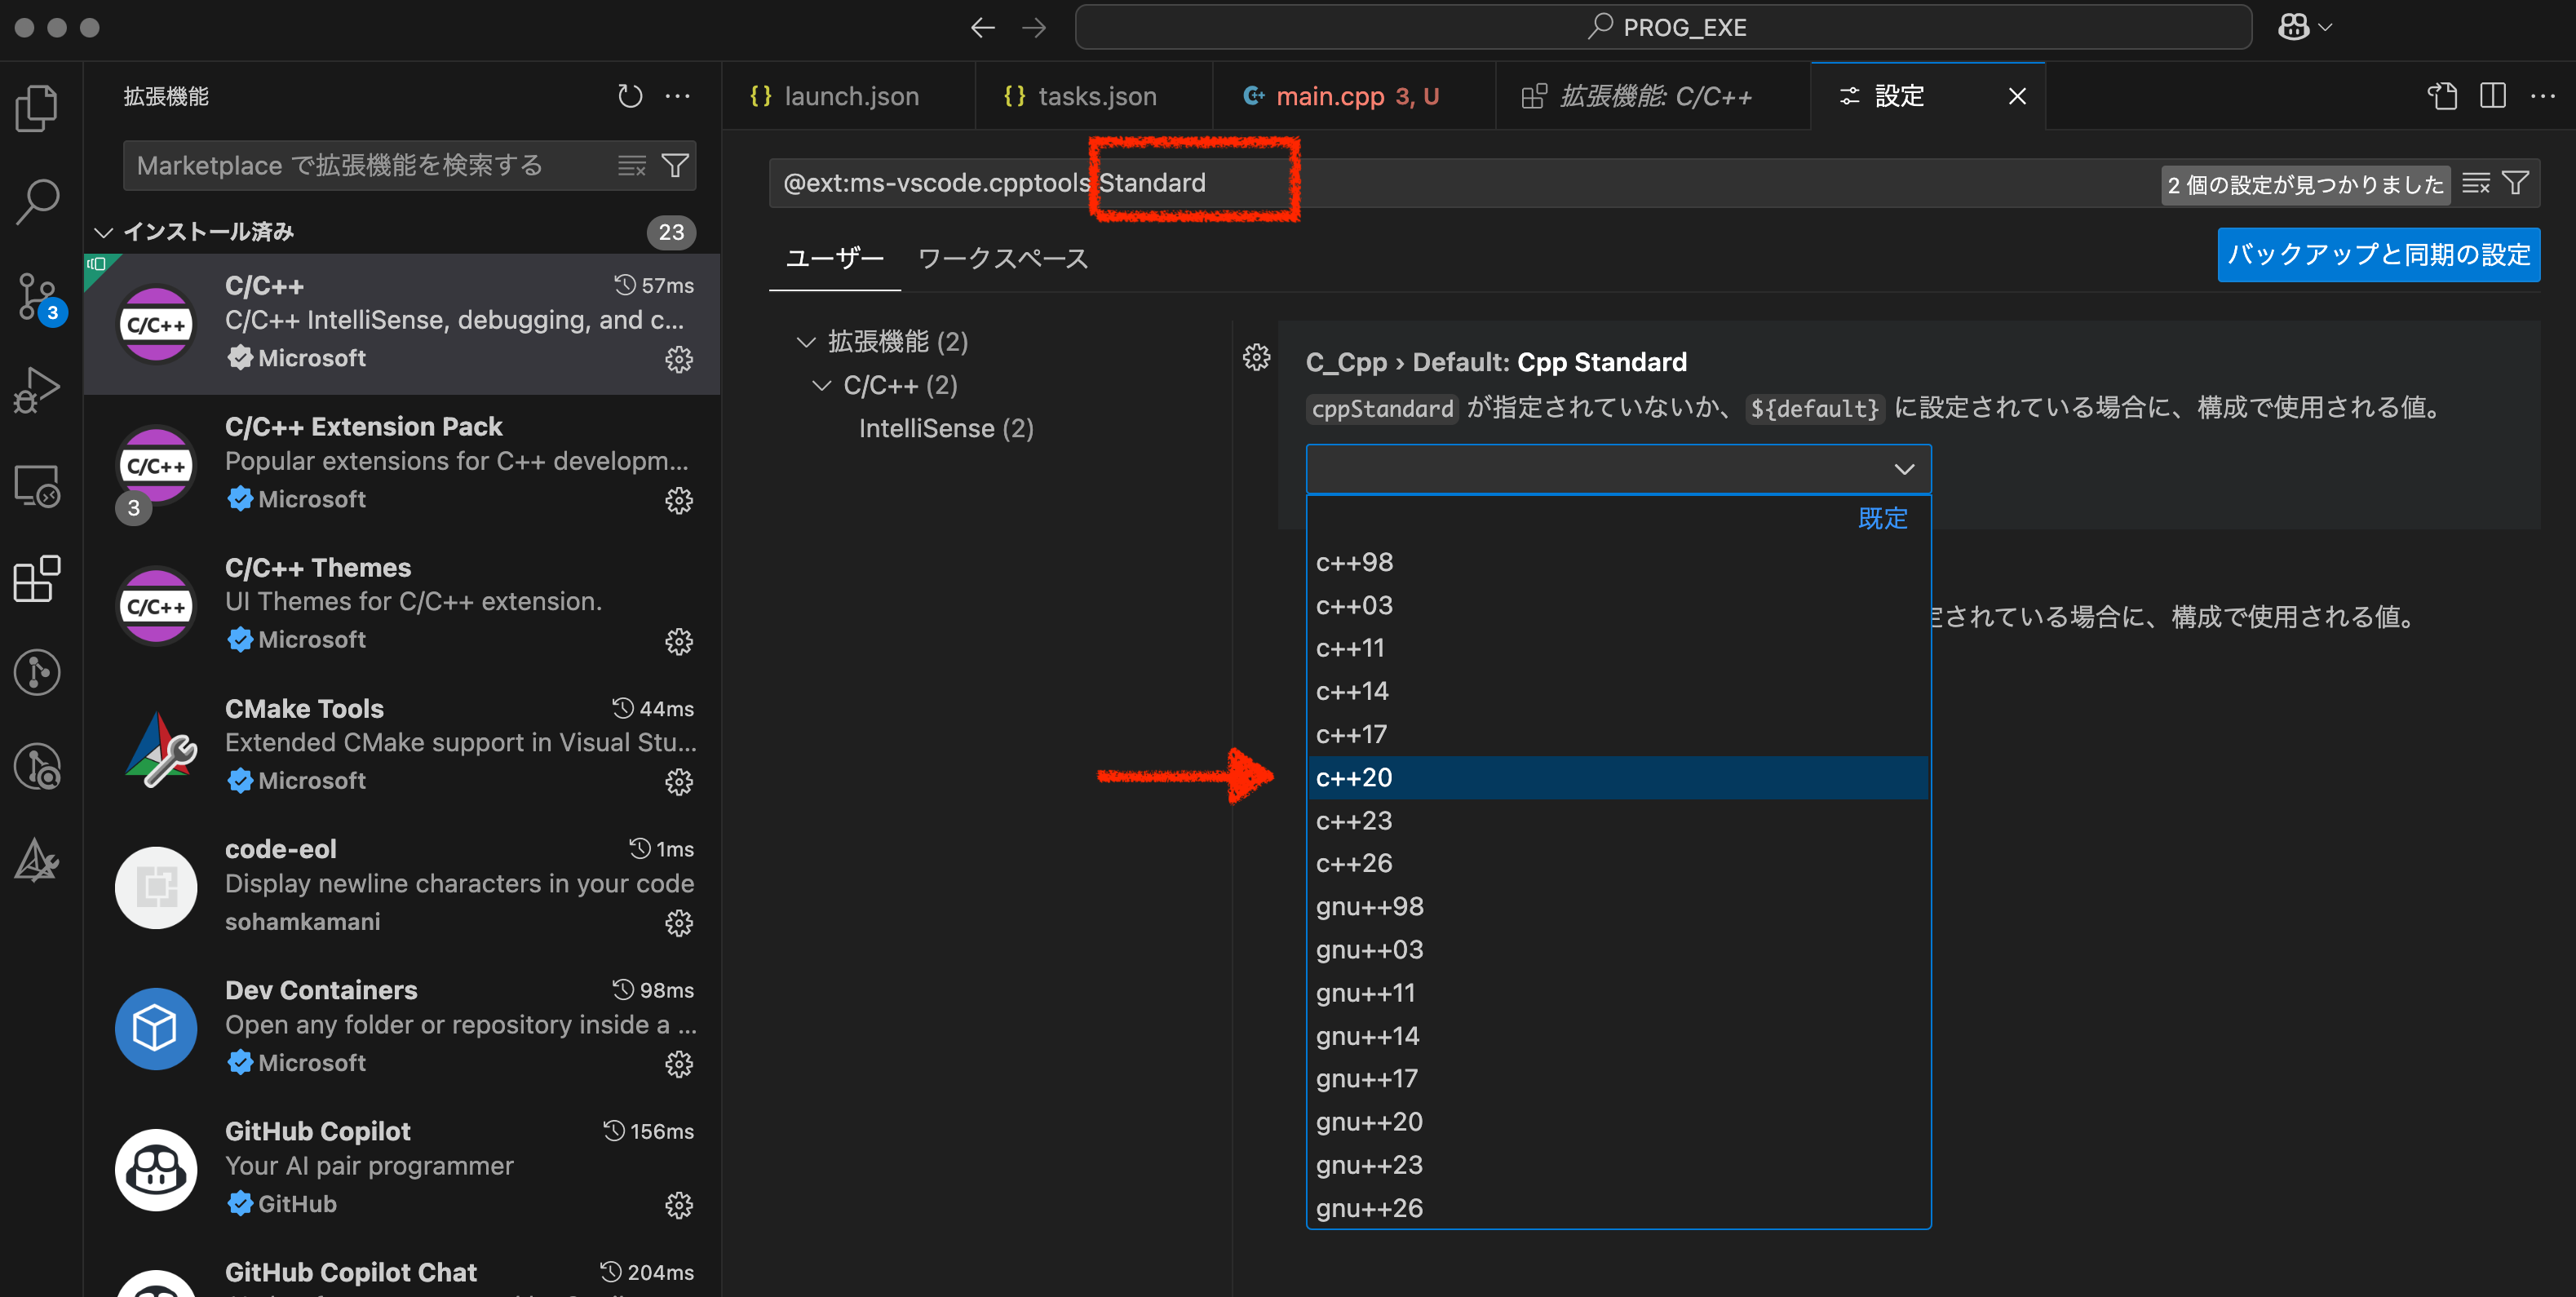Choose gnu++20 from the dropdown list
This screenshot has height=1297, width=2576.
click(1618, 1122)
